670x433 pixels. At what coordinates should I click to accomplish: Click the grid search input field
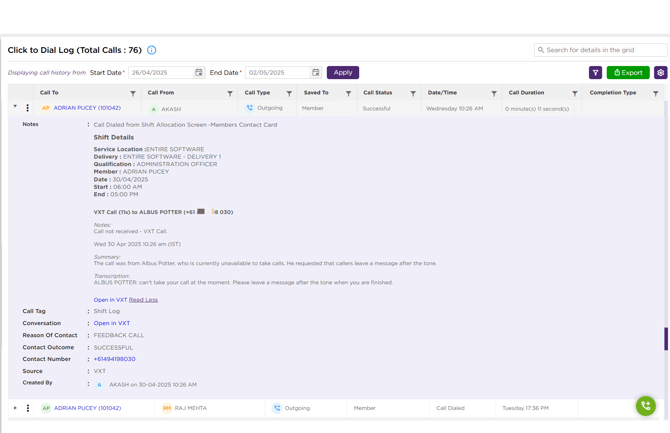click(600, 50)
